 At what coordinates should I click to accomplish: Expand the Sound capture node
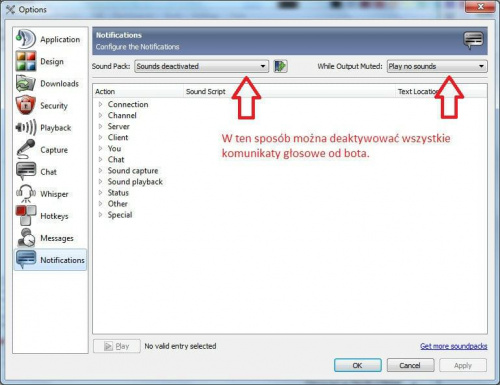100,170
